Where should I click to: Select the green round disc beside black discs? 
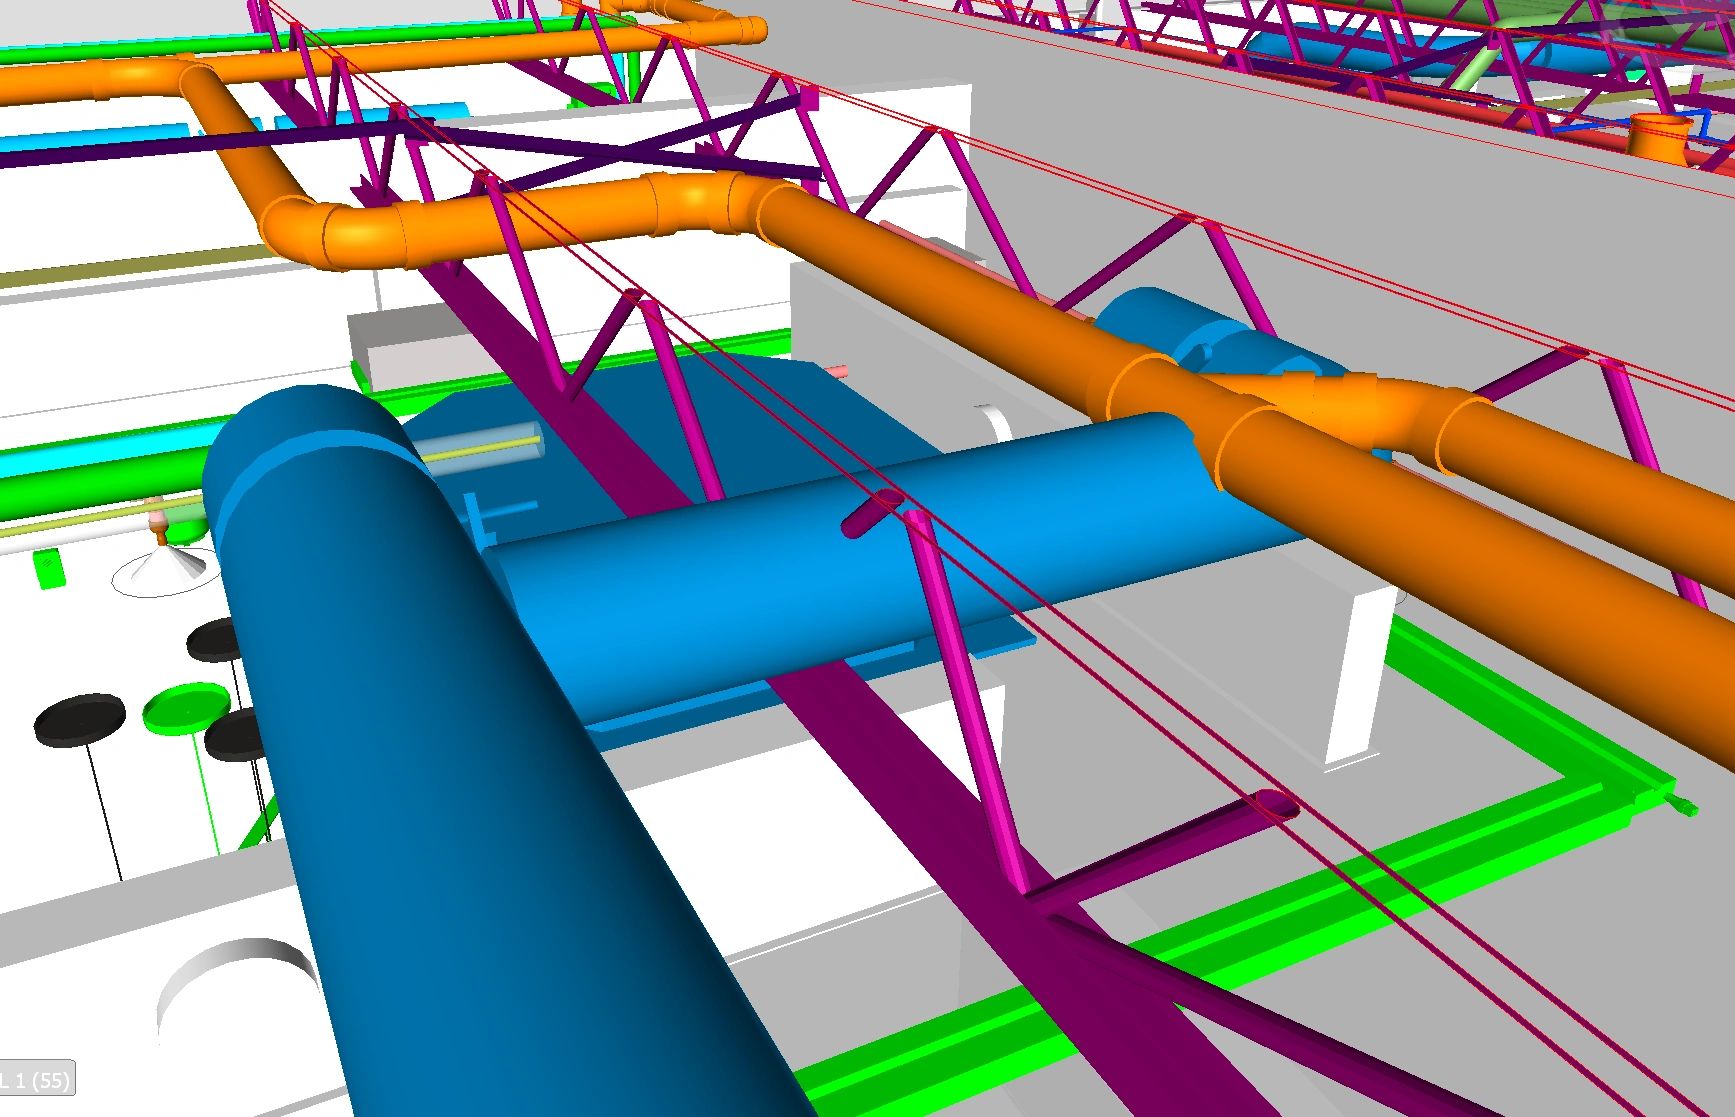pyautogui.click(x=187, y=707)
